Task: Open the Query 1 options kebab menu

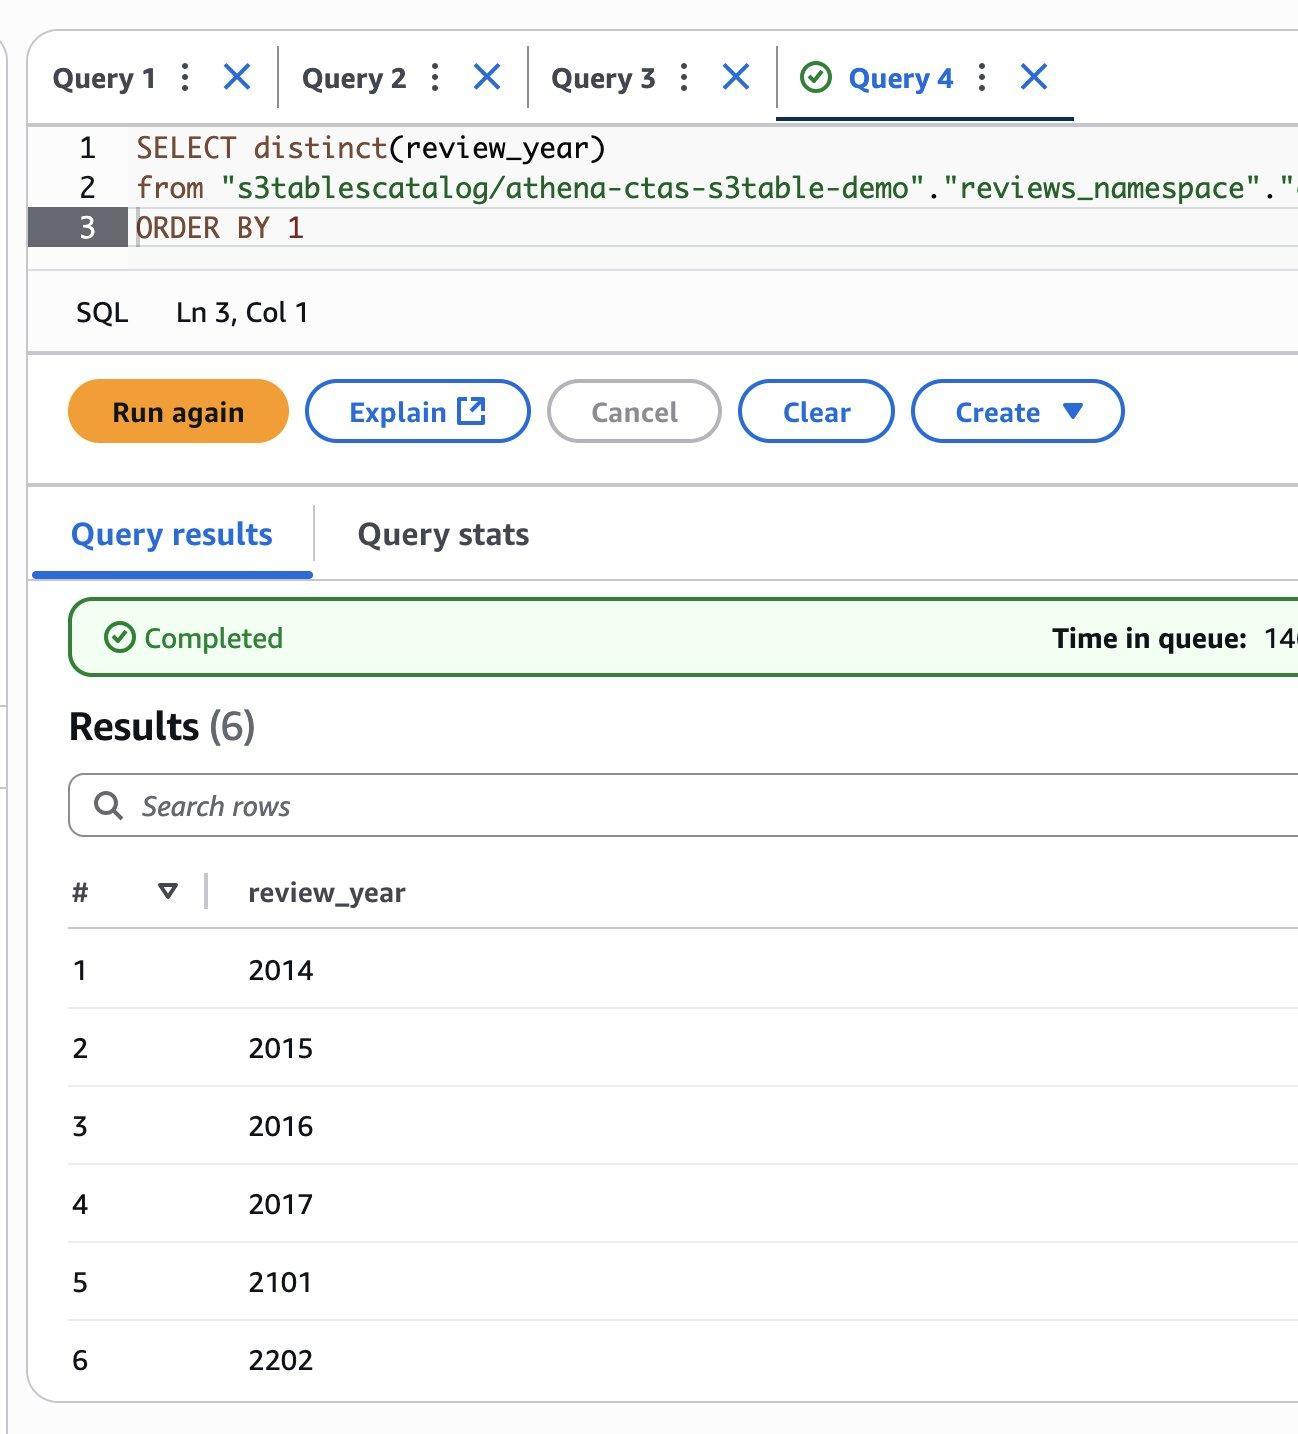Action: (184, 76)
